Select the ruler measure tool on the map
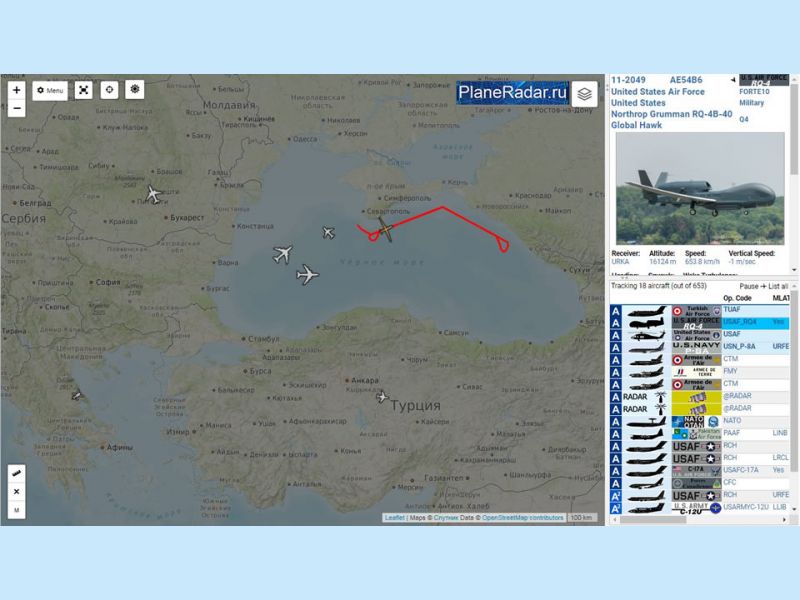Image resolution: width=800 pixels, height=600 pixels. [17, 473]
